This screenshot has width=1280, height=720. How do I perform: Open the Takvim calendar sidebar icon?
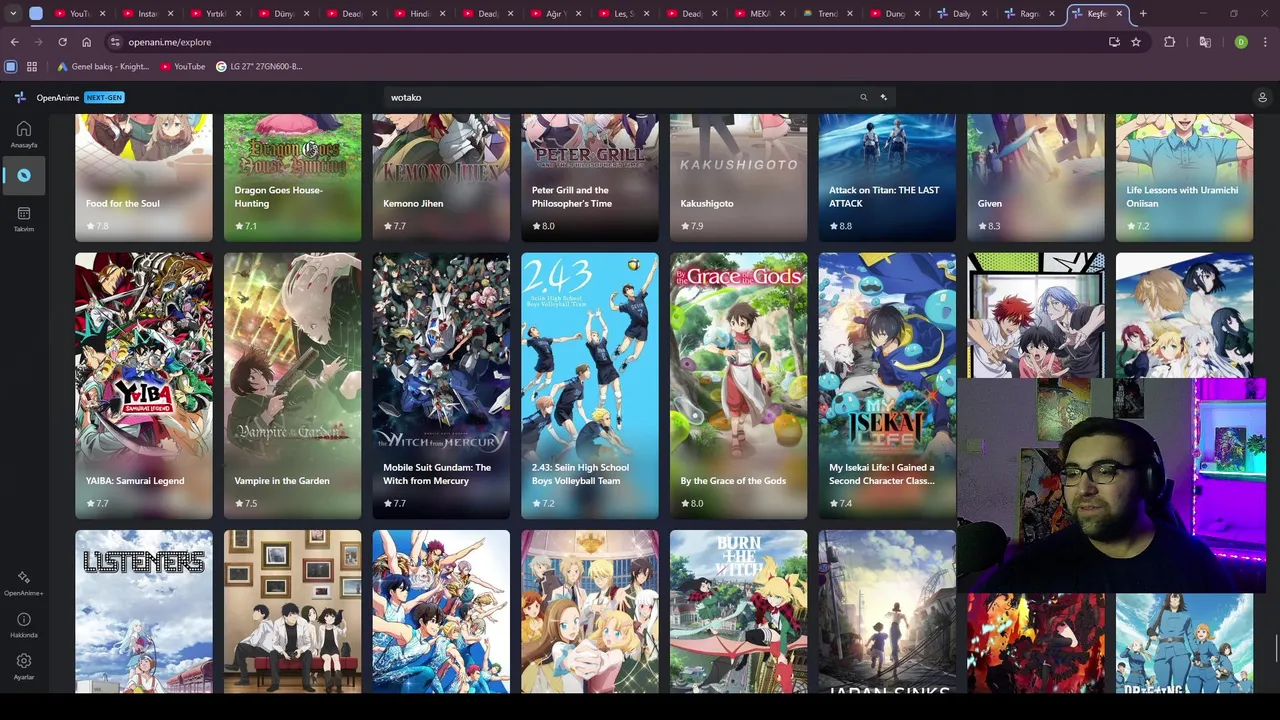pos(24,213)
